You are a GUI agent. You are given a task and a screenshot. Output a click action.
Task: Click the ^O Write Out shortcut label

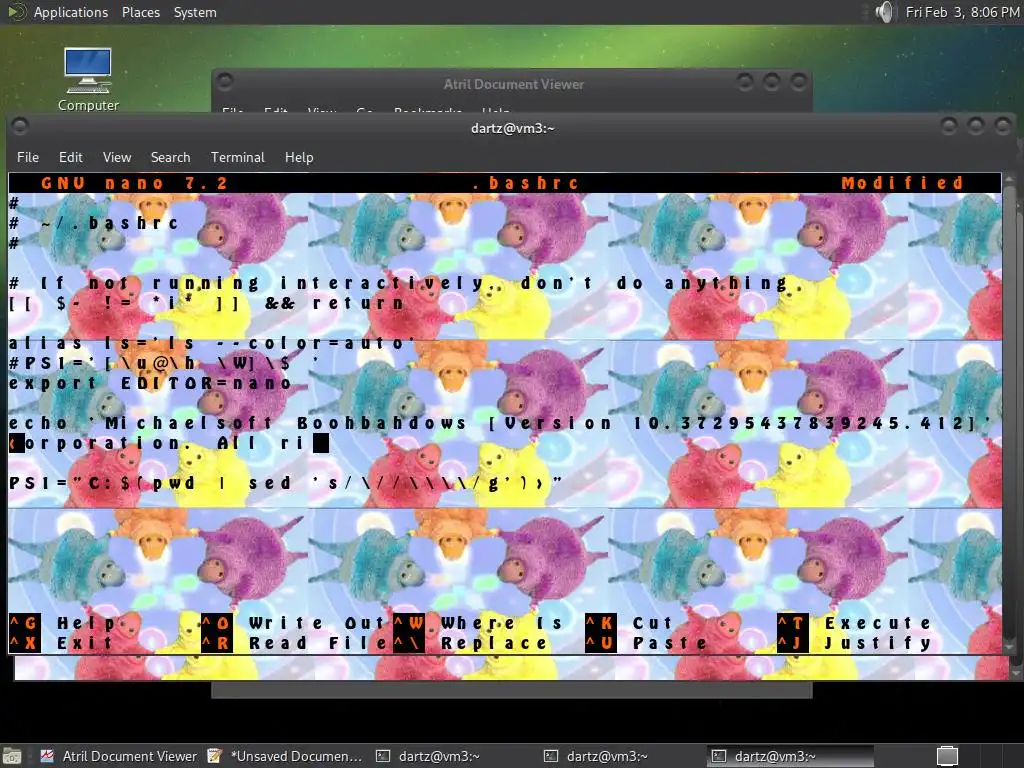point(293,623)
